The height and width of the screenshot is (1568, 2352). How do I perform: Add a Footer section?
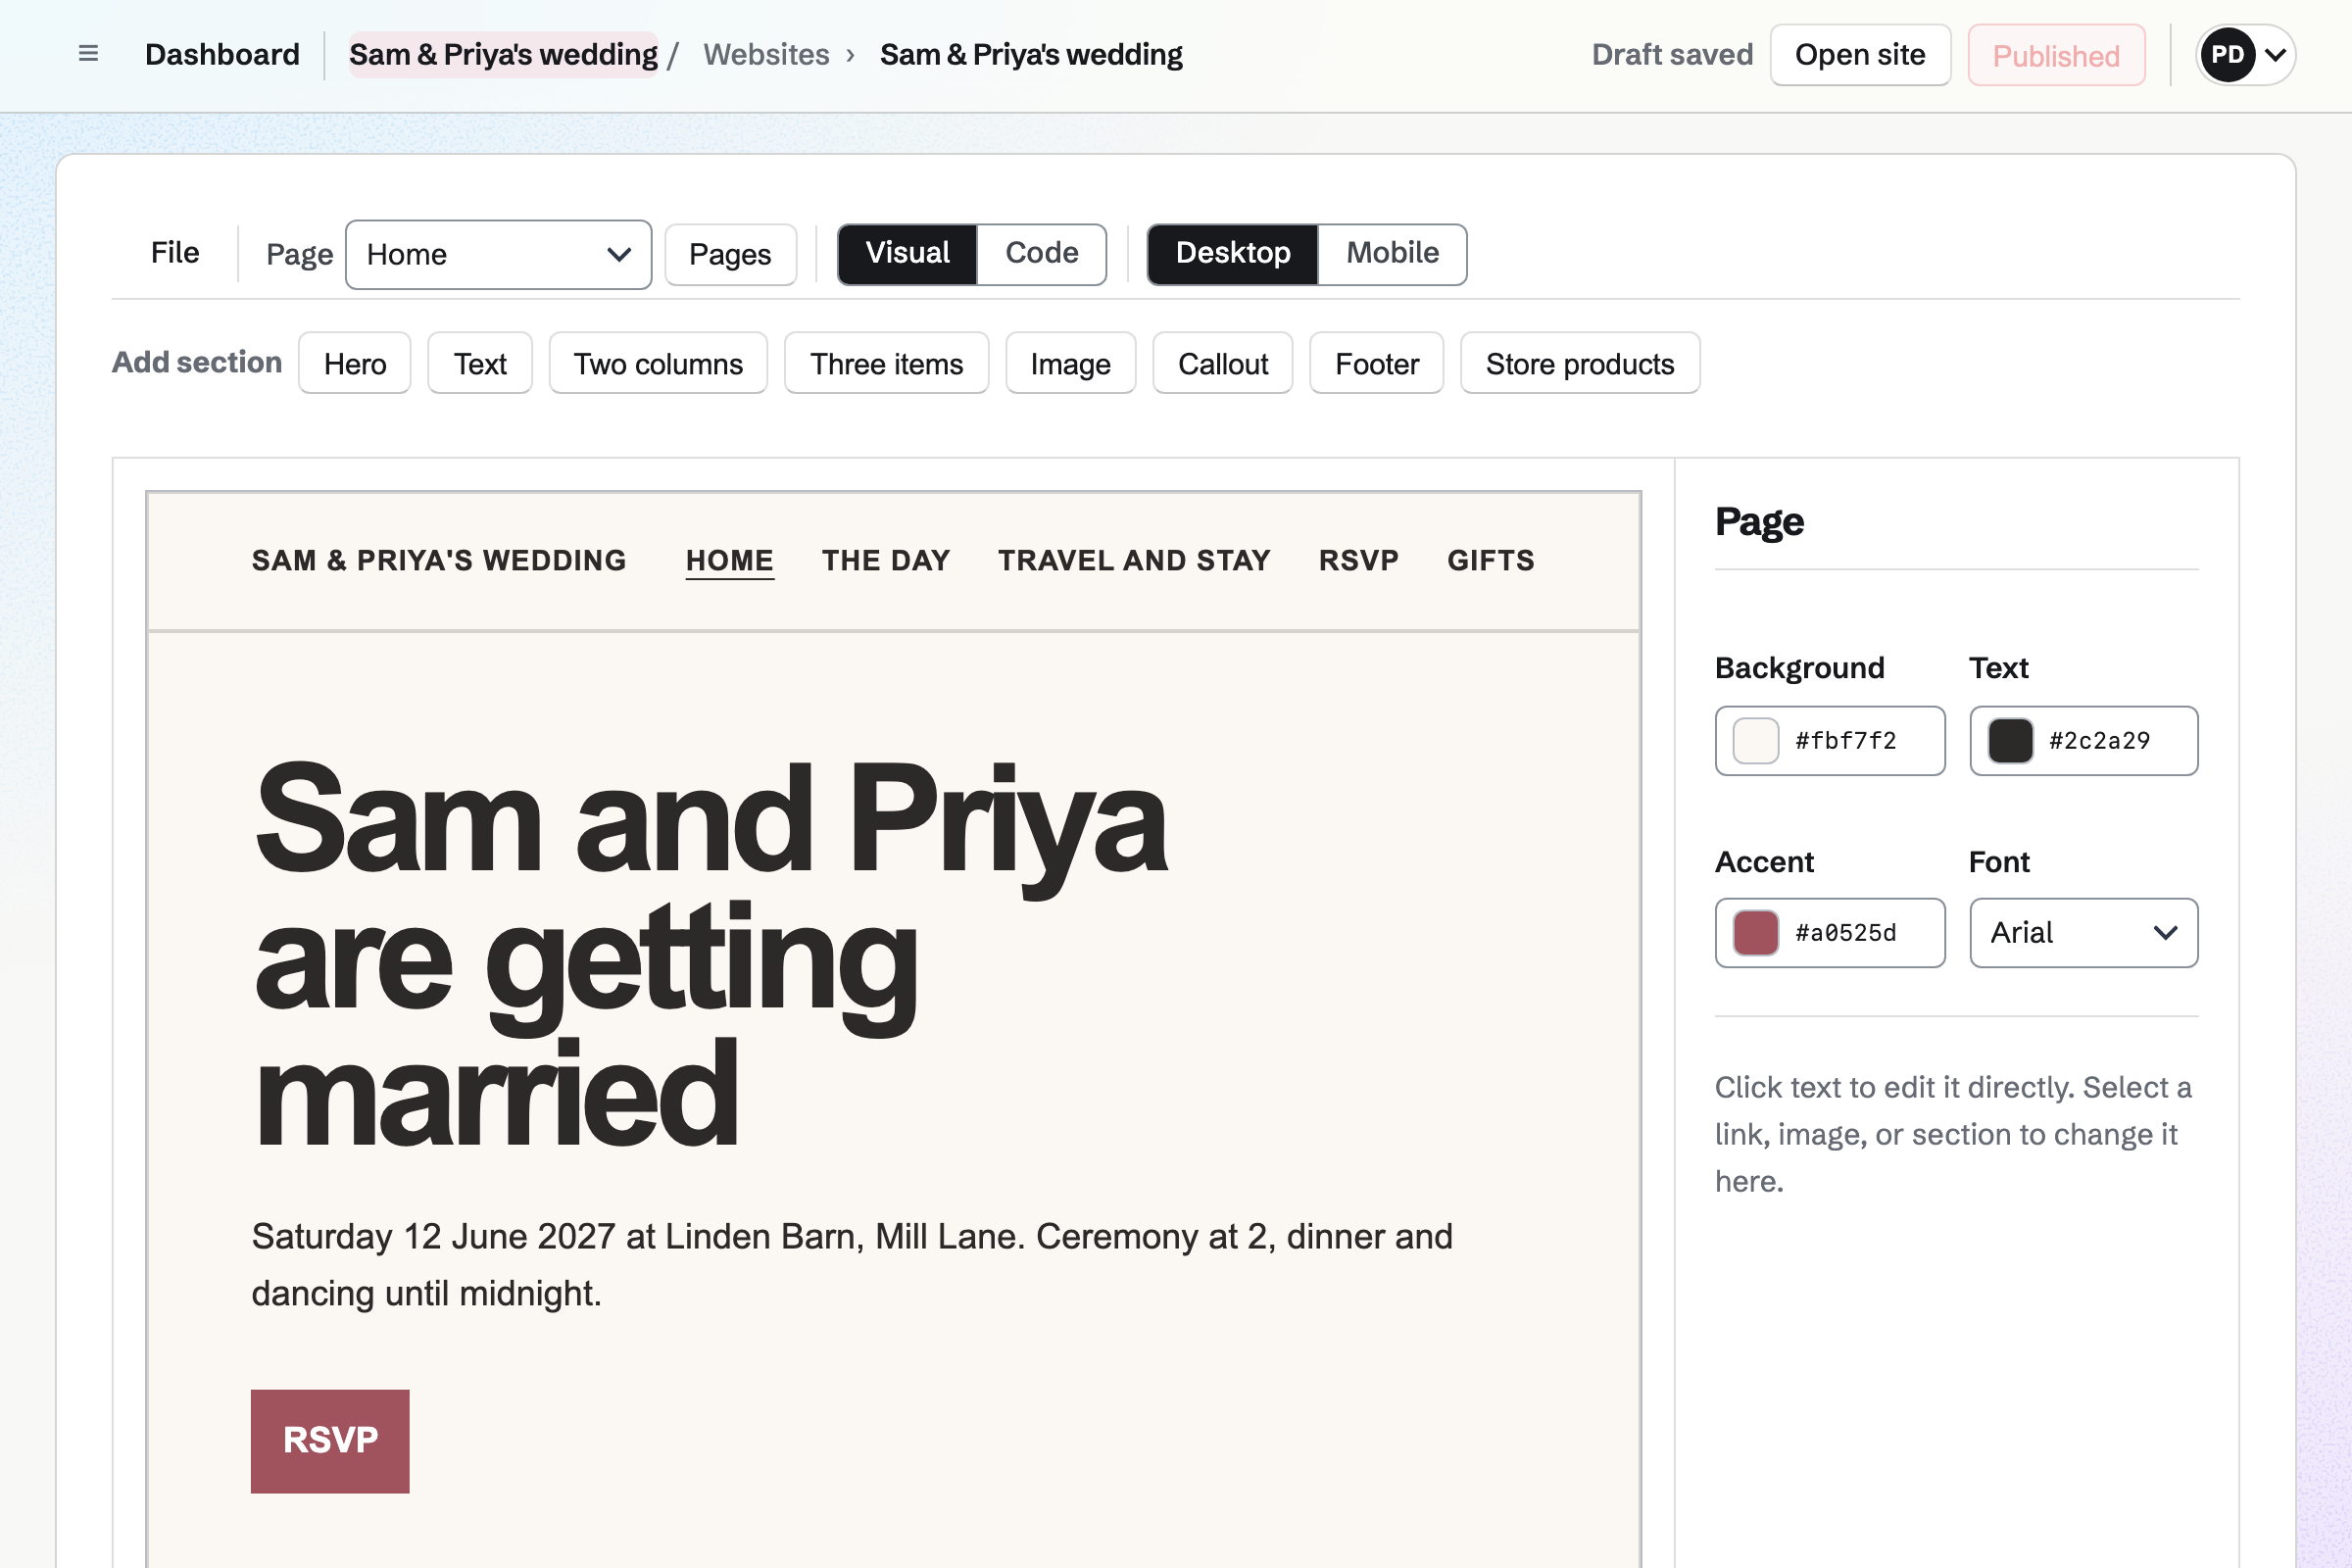tap(1376, 363)
